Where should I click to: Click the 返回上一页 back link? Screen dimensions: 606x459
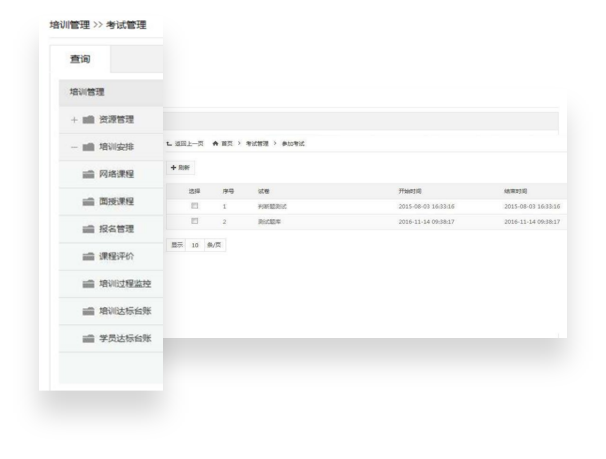click(x=186, y=144)
